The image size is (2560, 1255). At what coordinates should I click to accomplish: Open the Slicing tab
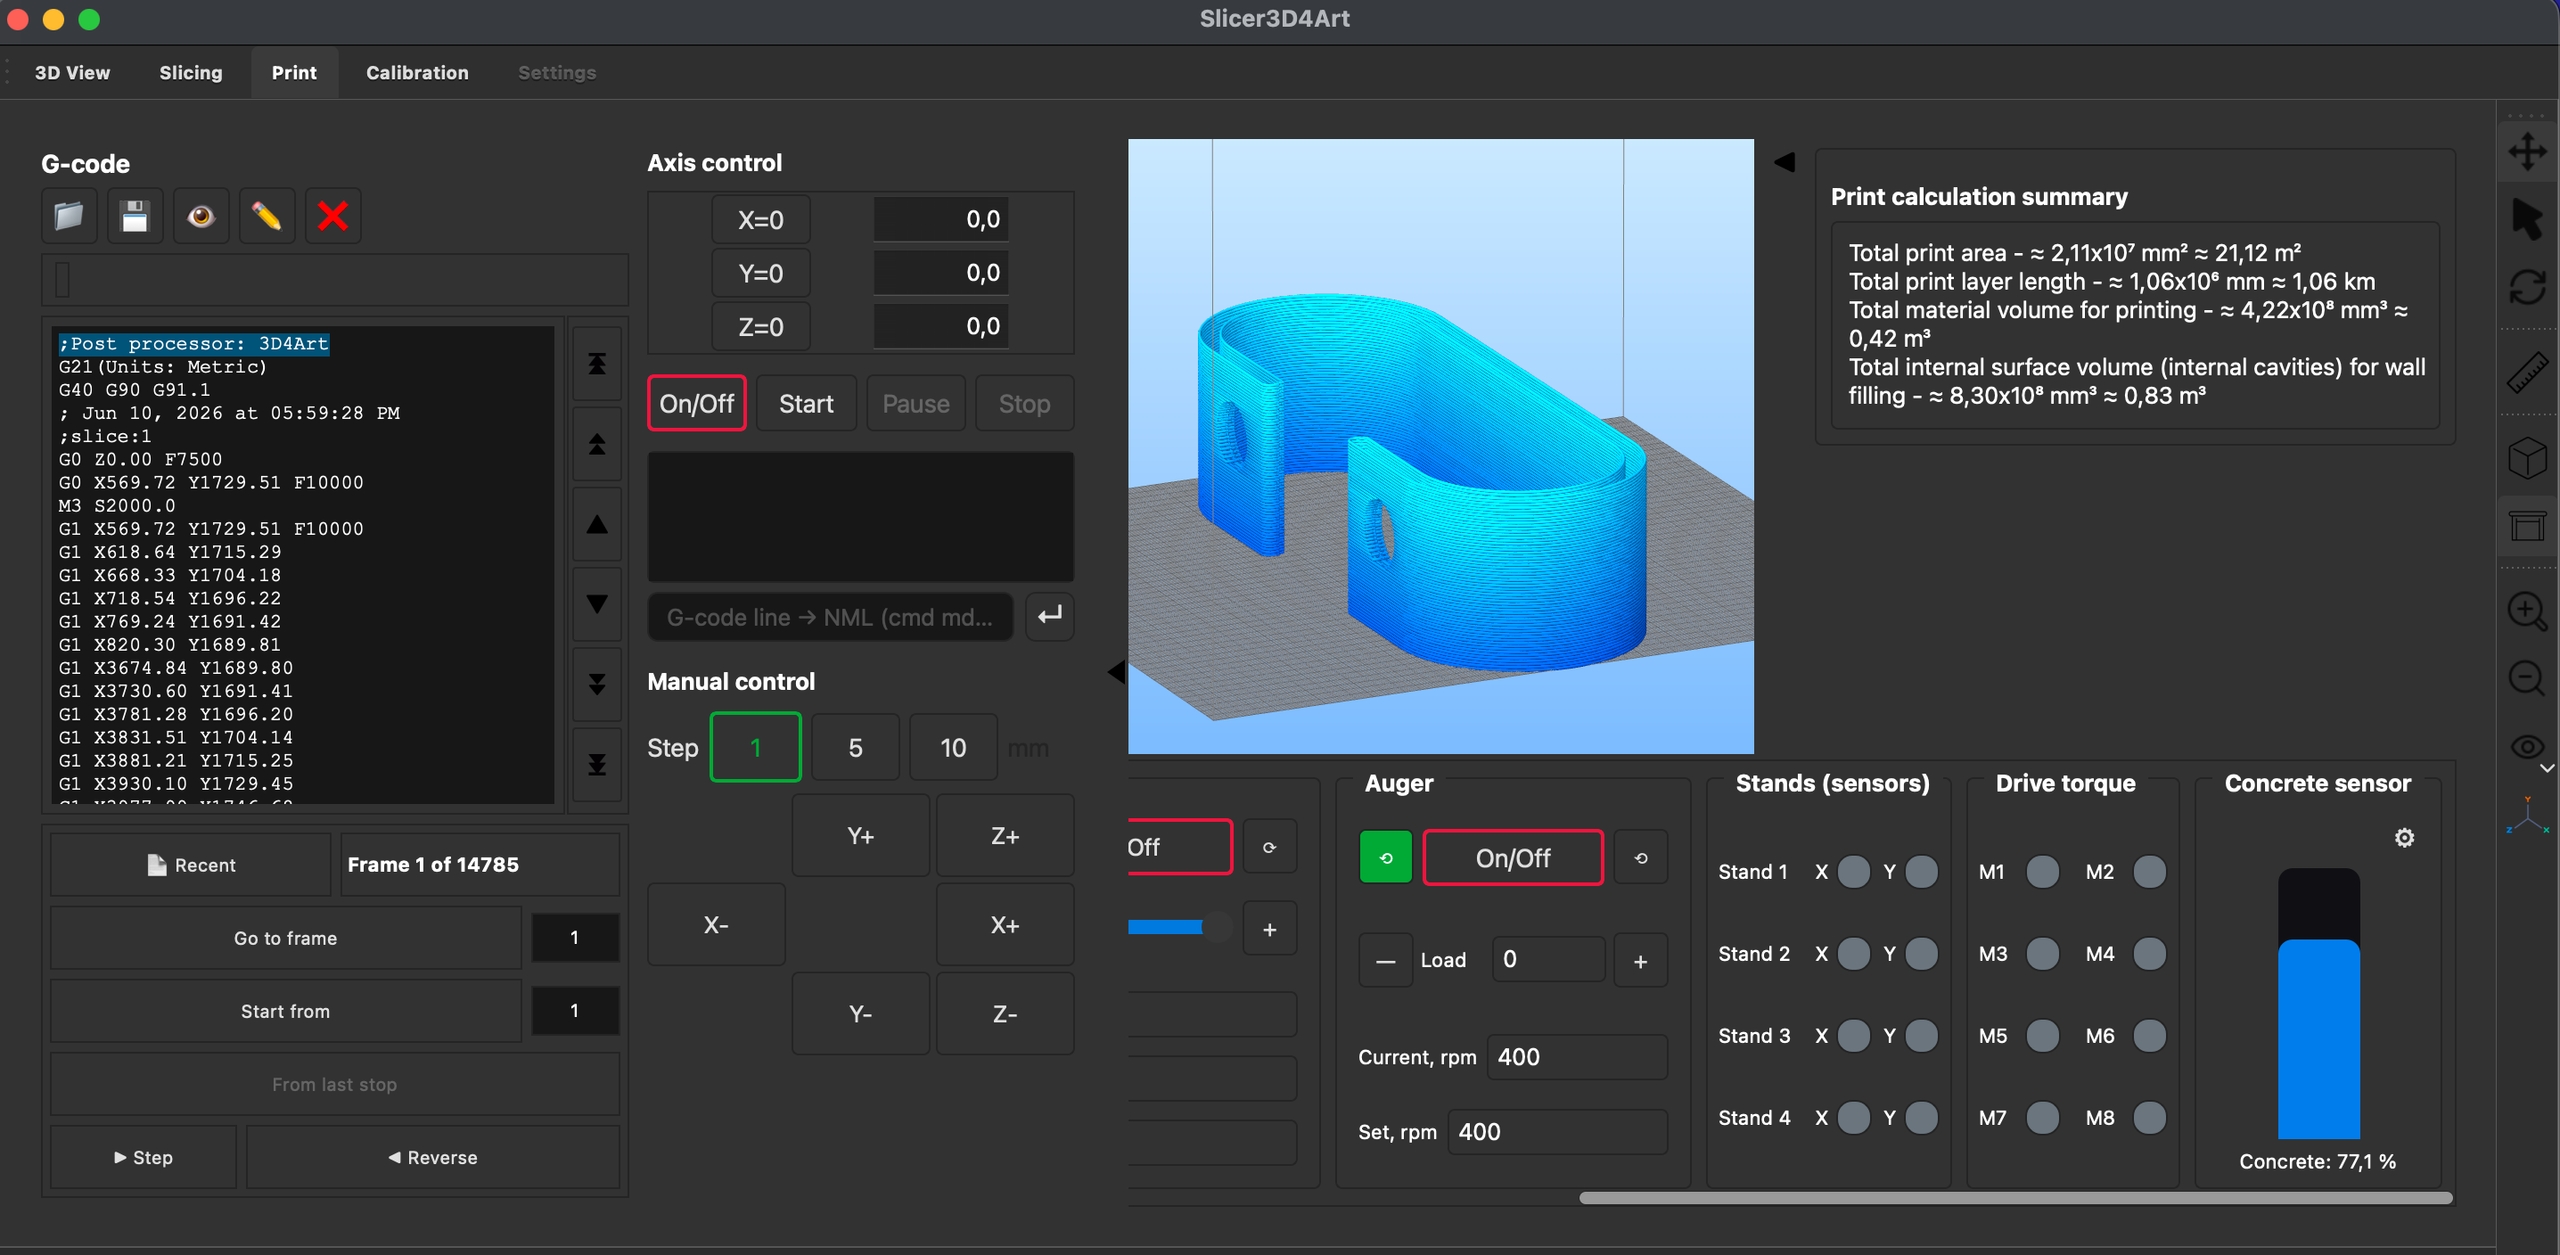(191, 73)
